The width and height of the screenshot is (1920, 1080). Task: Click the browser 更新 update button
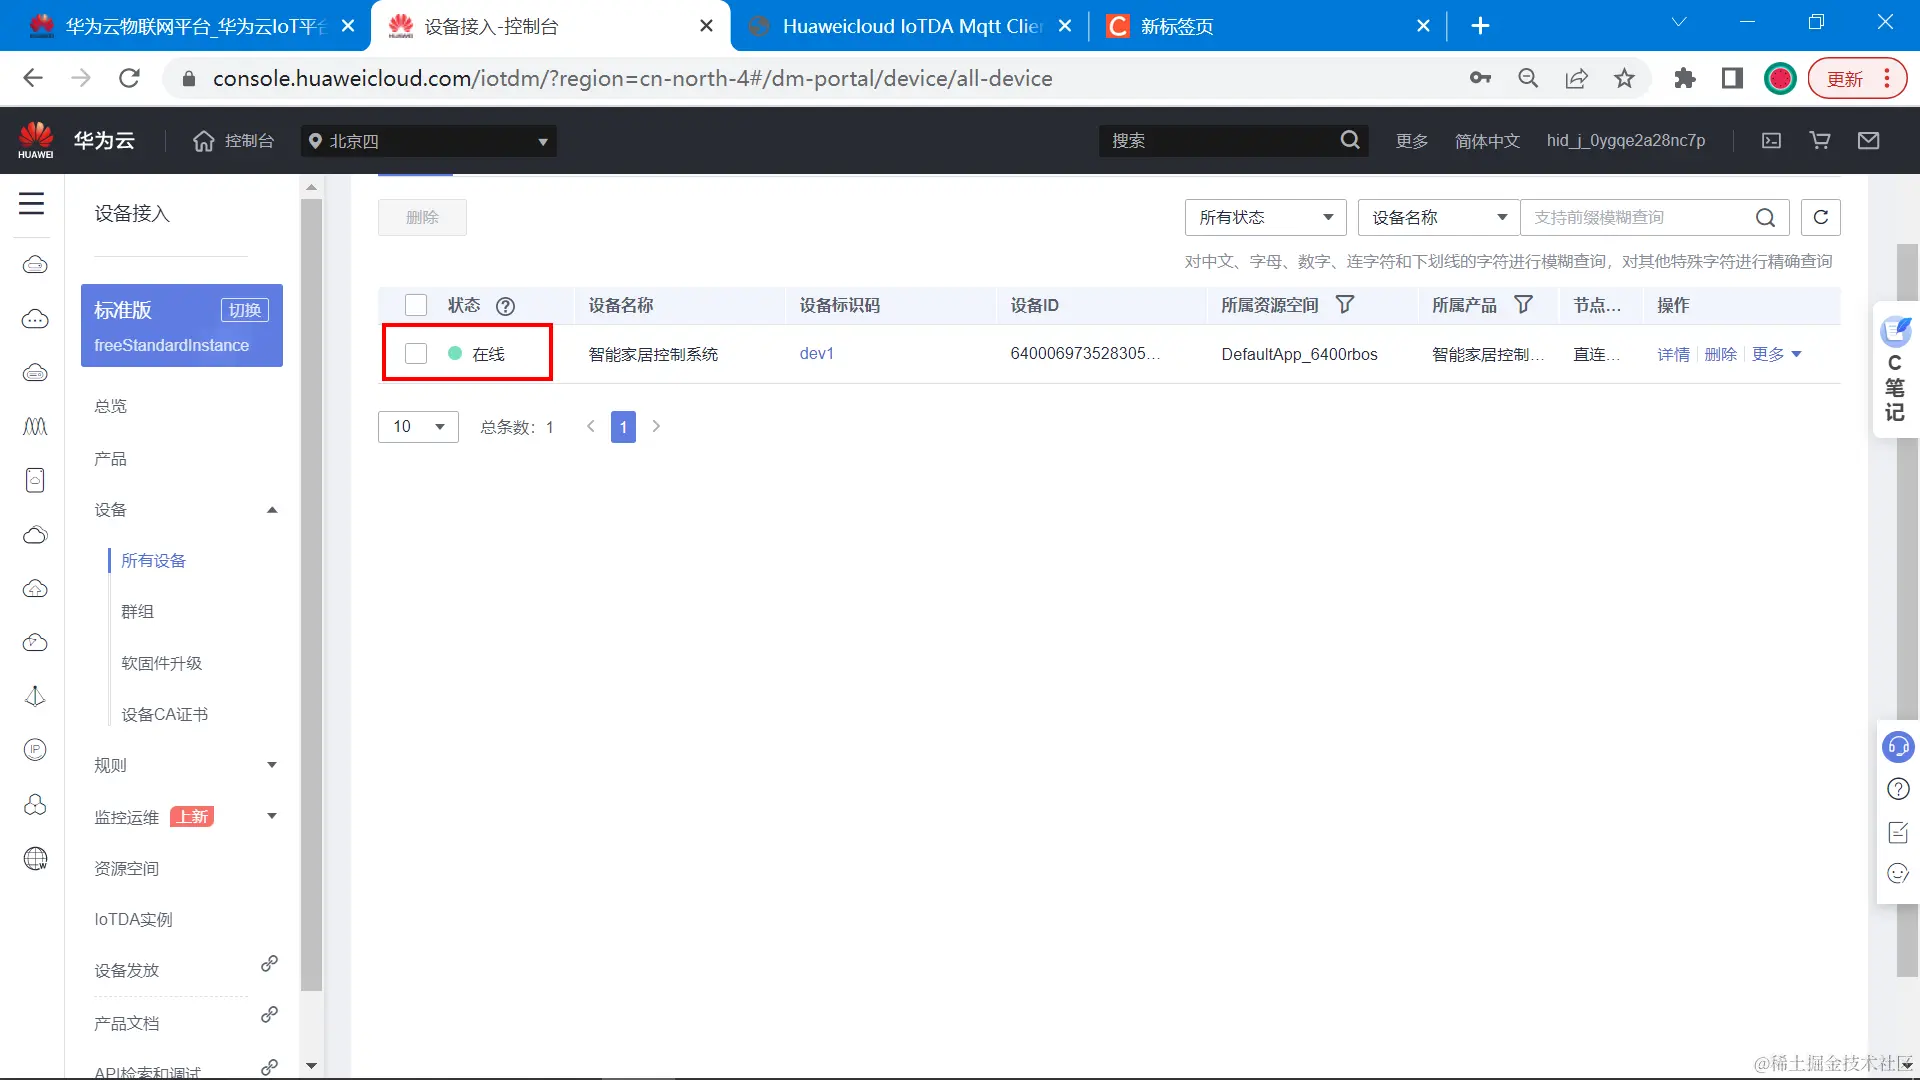pyautogui.click(x=1857, y=79)
